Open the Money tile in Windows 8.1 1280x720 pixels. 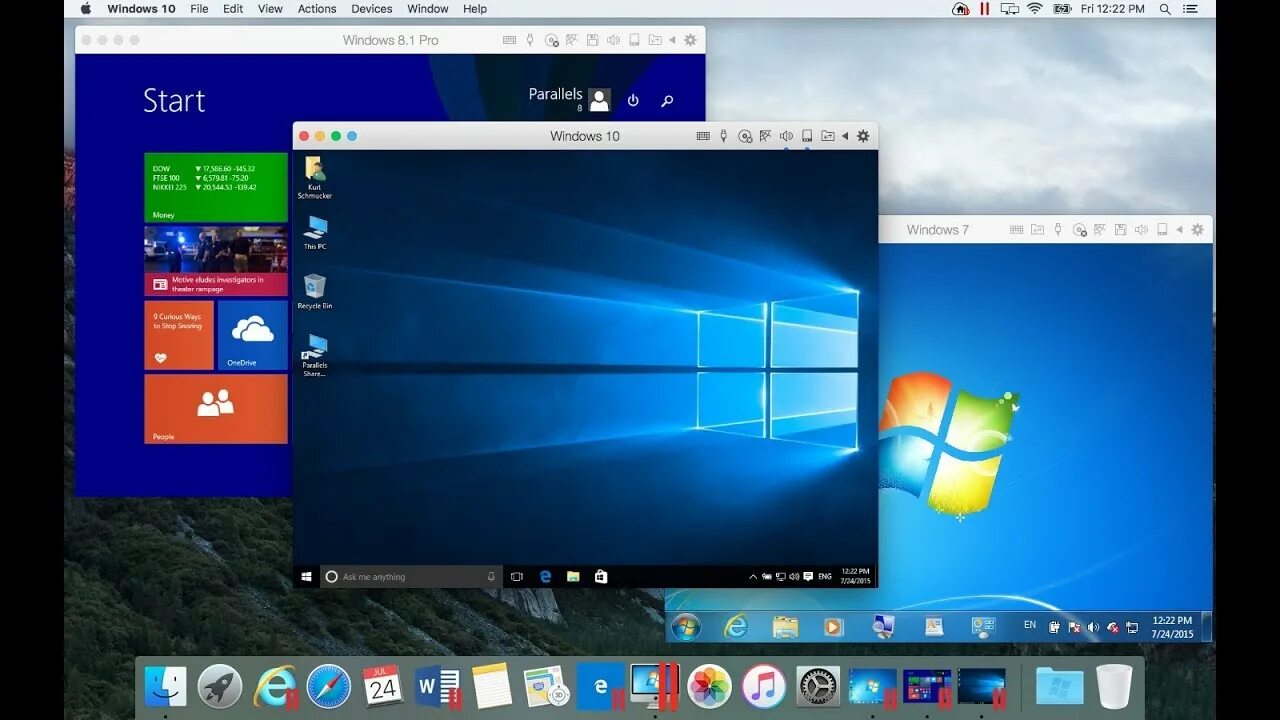point(216,187)
